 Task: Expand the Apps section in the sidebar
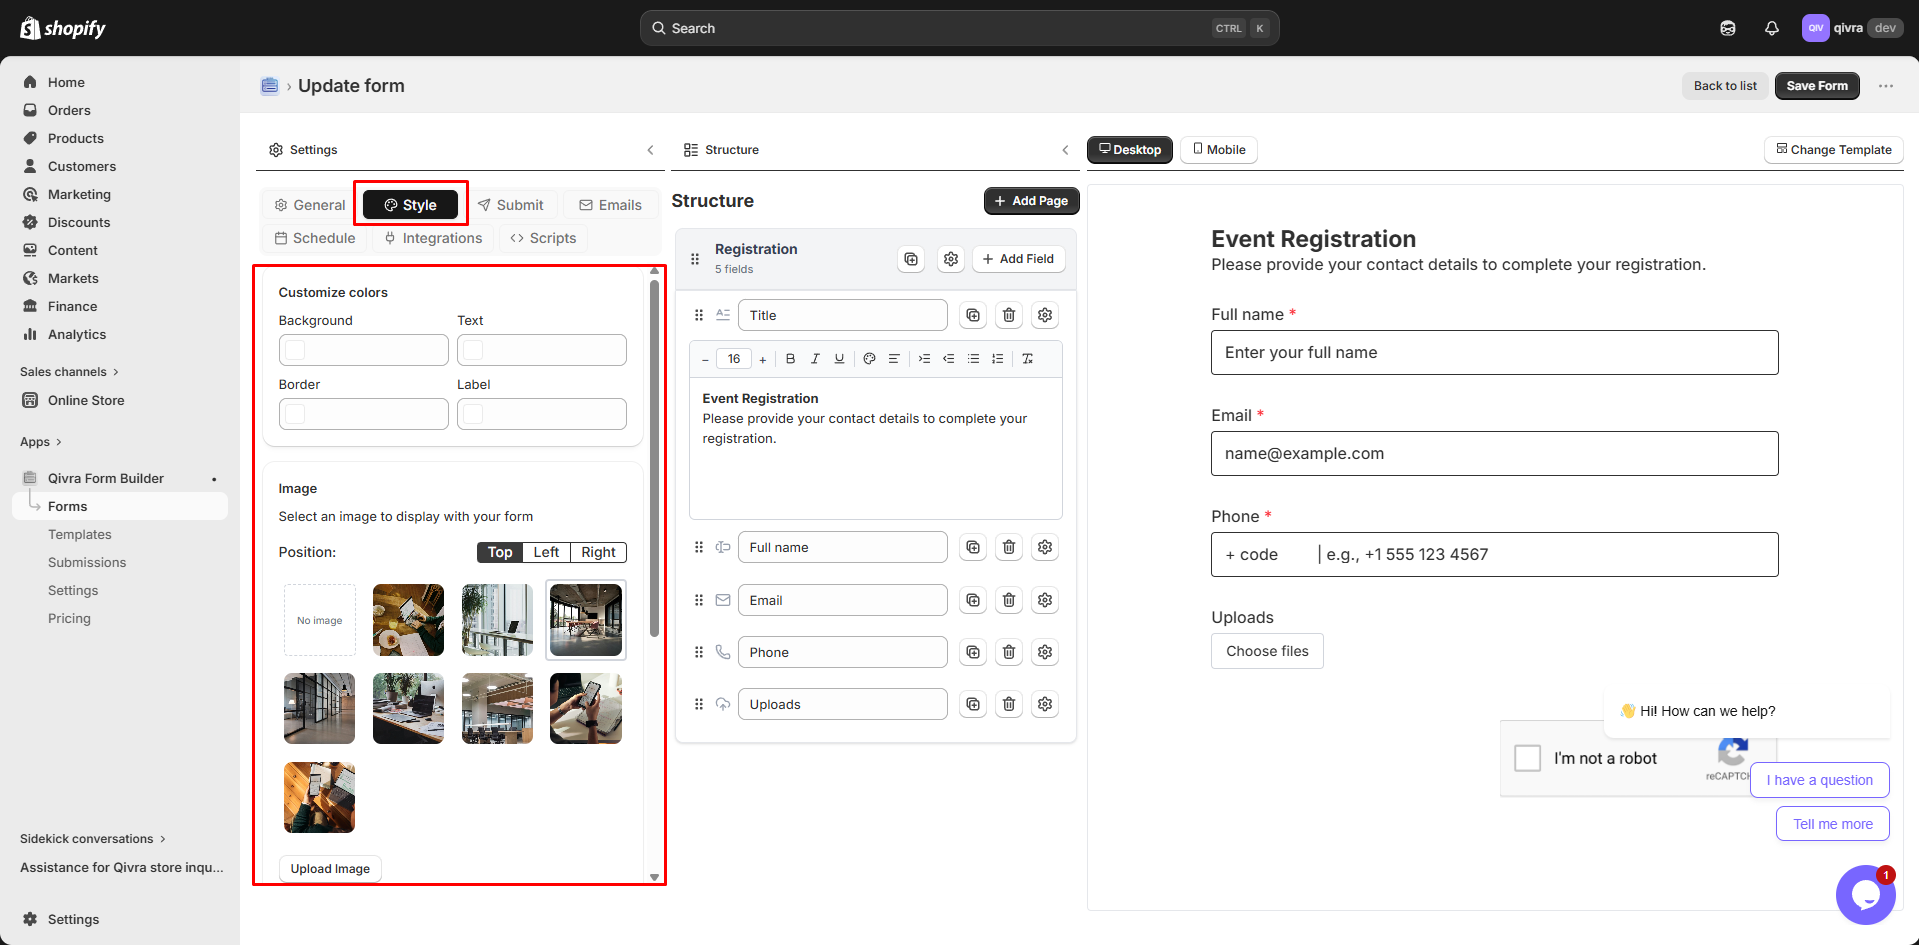click(41, 442)
